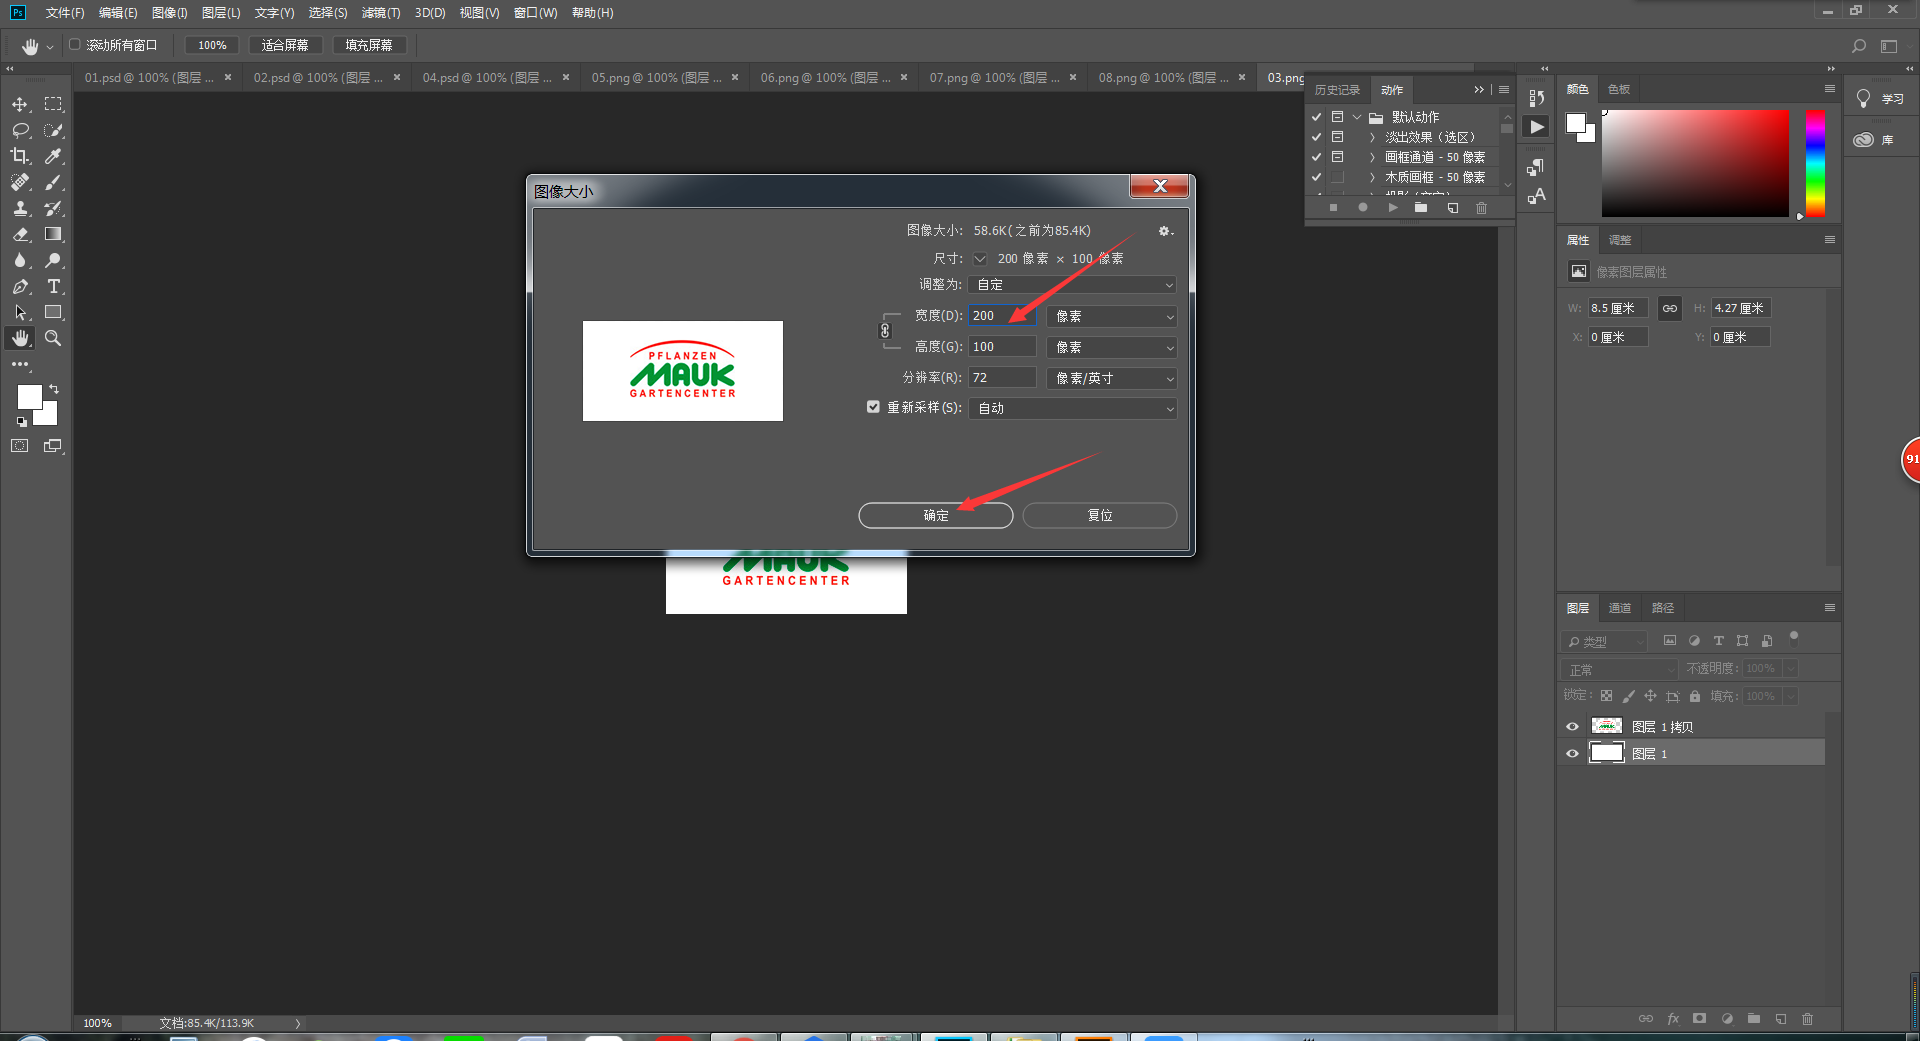Click the Actions panel play button
The height and width of the screenshot is (1041, 1920).
tap(1392, 208)
